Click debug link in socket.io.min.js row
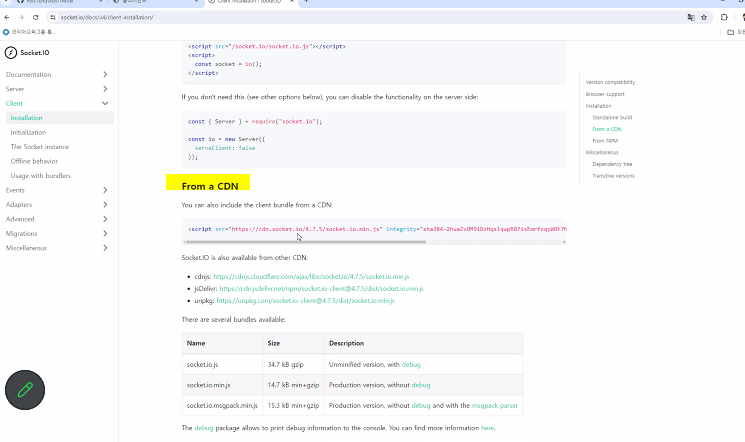Image resolution: width=745 pixels, height=442 pixels. tap(420, 385)
